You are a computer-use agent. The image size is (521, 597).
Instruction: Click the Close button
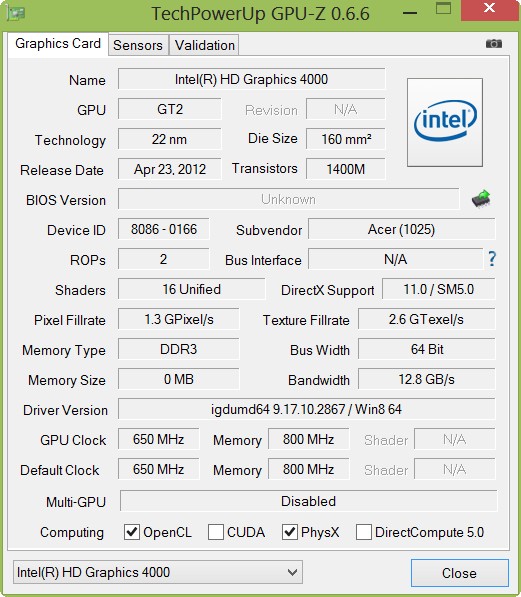(460, 573)
